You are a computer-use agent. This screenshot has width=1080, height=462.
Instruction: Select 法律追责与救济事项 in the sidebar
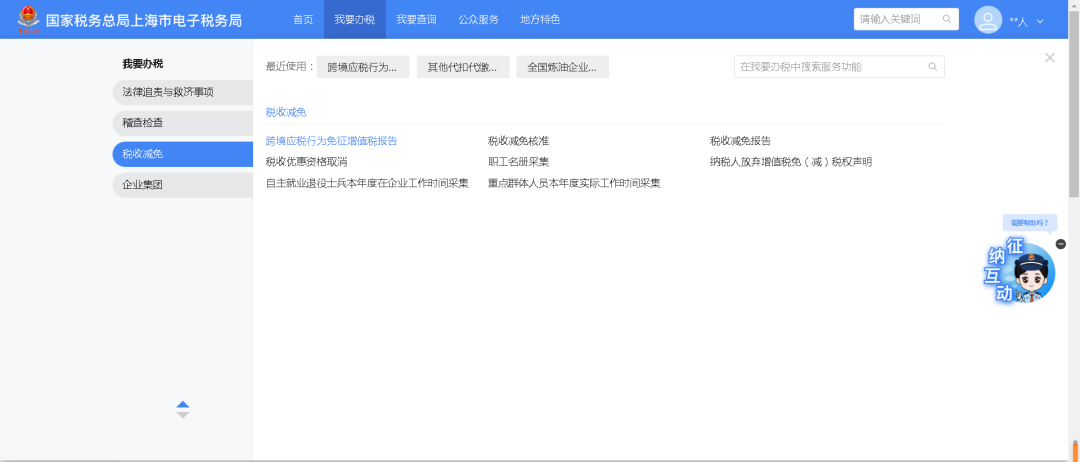tap(168, 92)
